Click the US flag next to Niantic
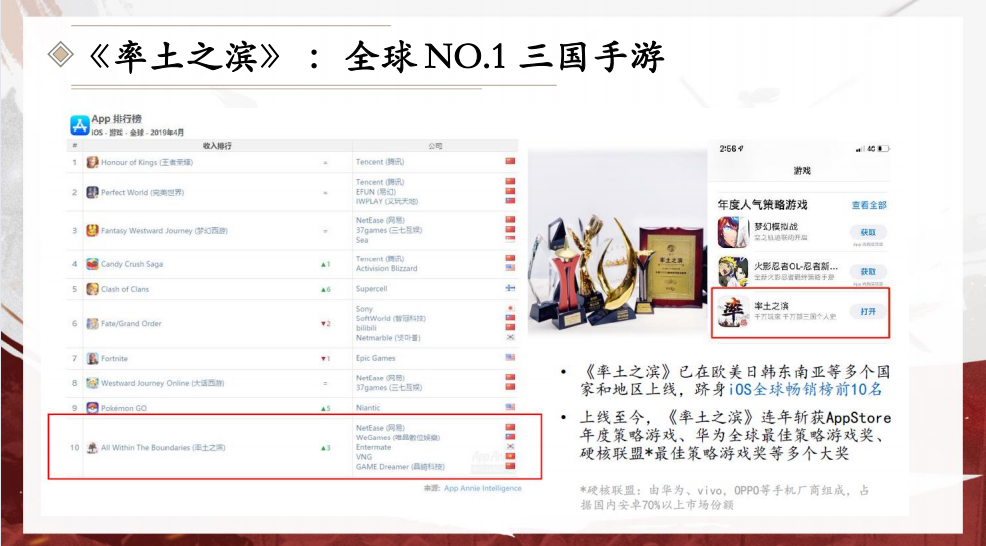The image size is (986, 546). (x=510, y=408)
